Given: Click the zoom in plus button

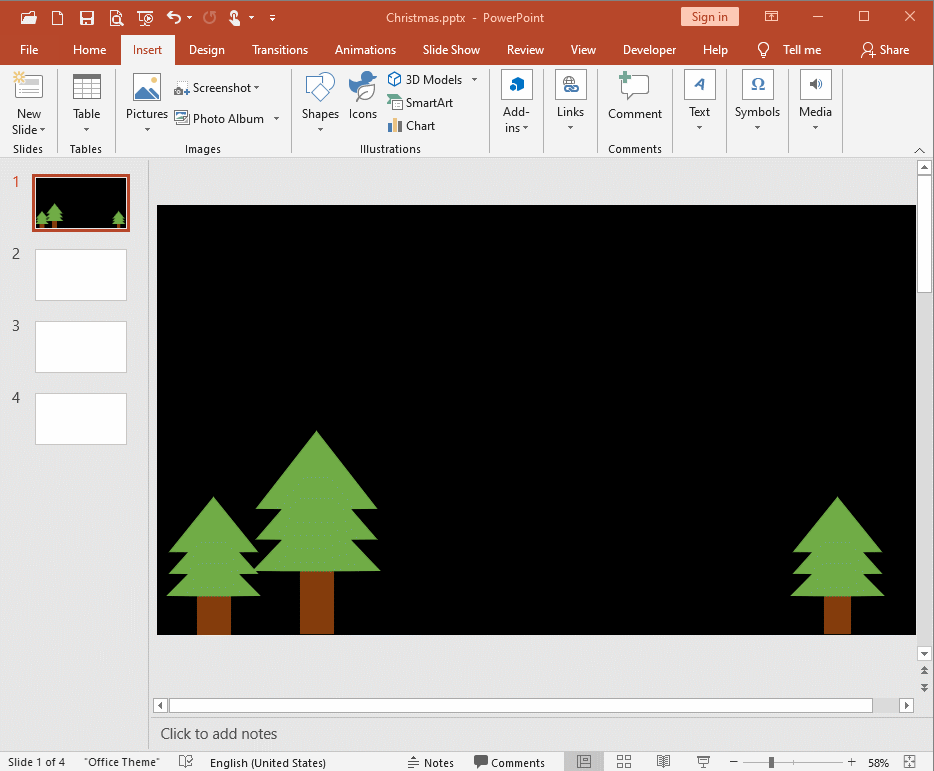Looking at the screenshot, I should 852,761.
